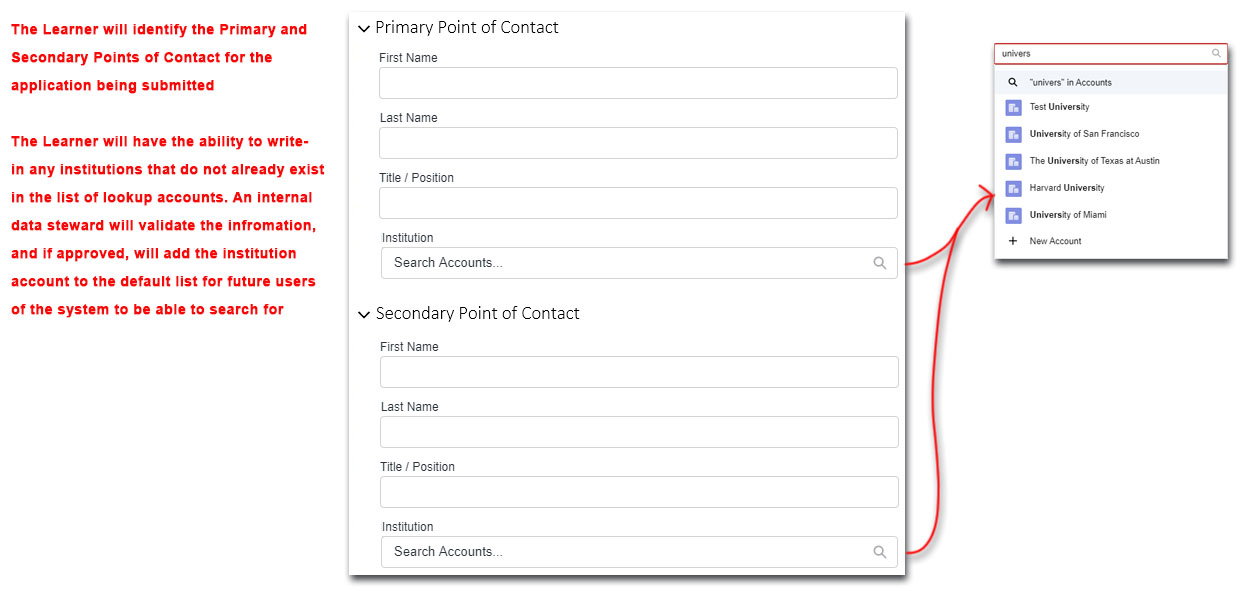Choose the New Account option
Screen dimensions: 1245x591
pyautogui.click(x=1055, y=241)
